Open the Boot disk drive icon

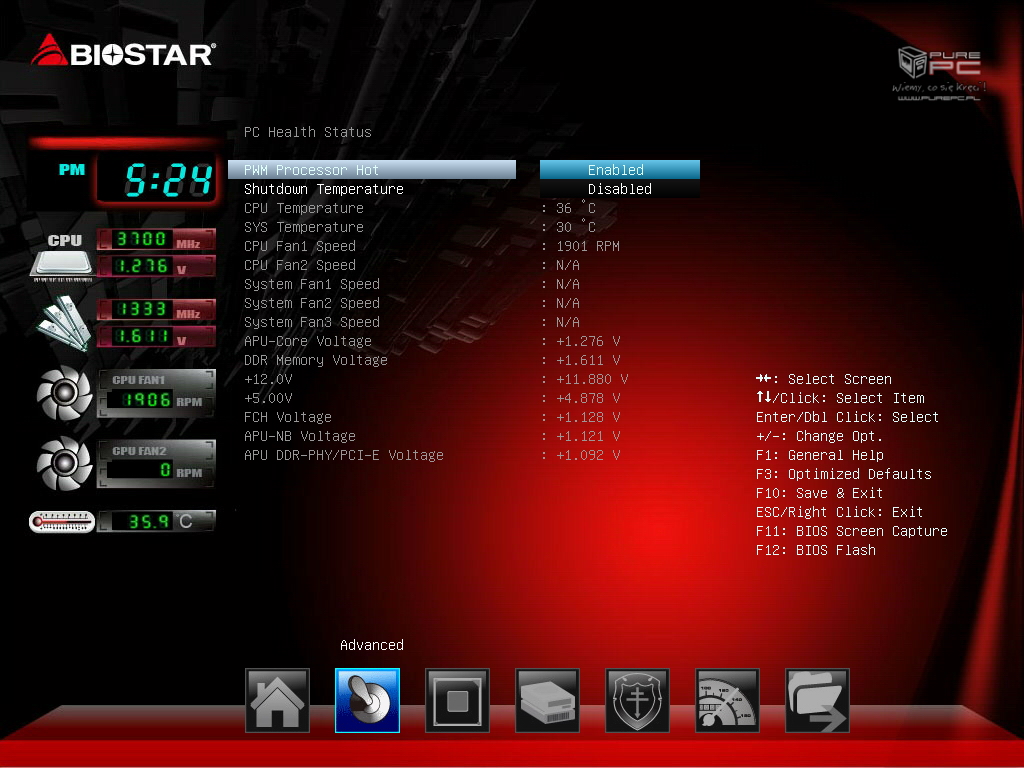(x=547, y=700)
